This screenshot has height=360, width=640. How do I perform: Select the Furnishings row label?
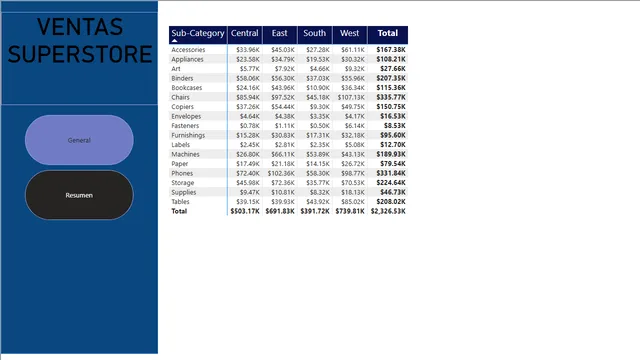pos(188,135)
